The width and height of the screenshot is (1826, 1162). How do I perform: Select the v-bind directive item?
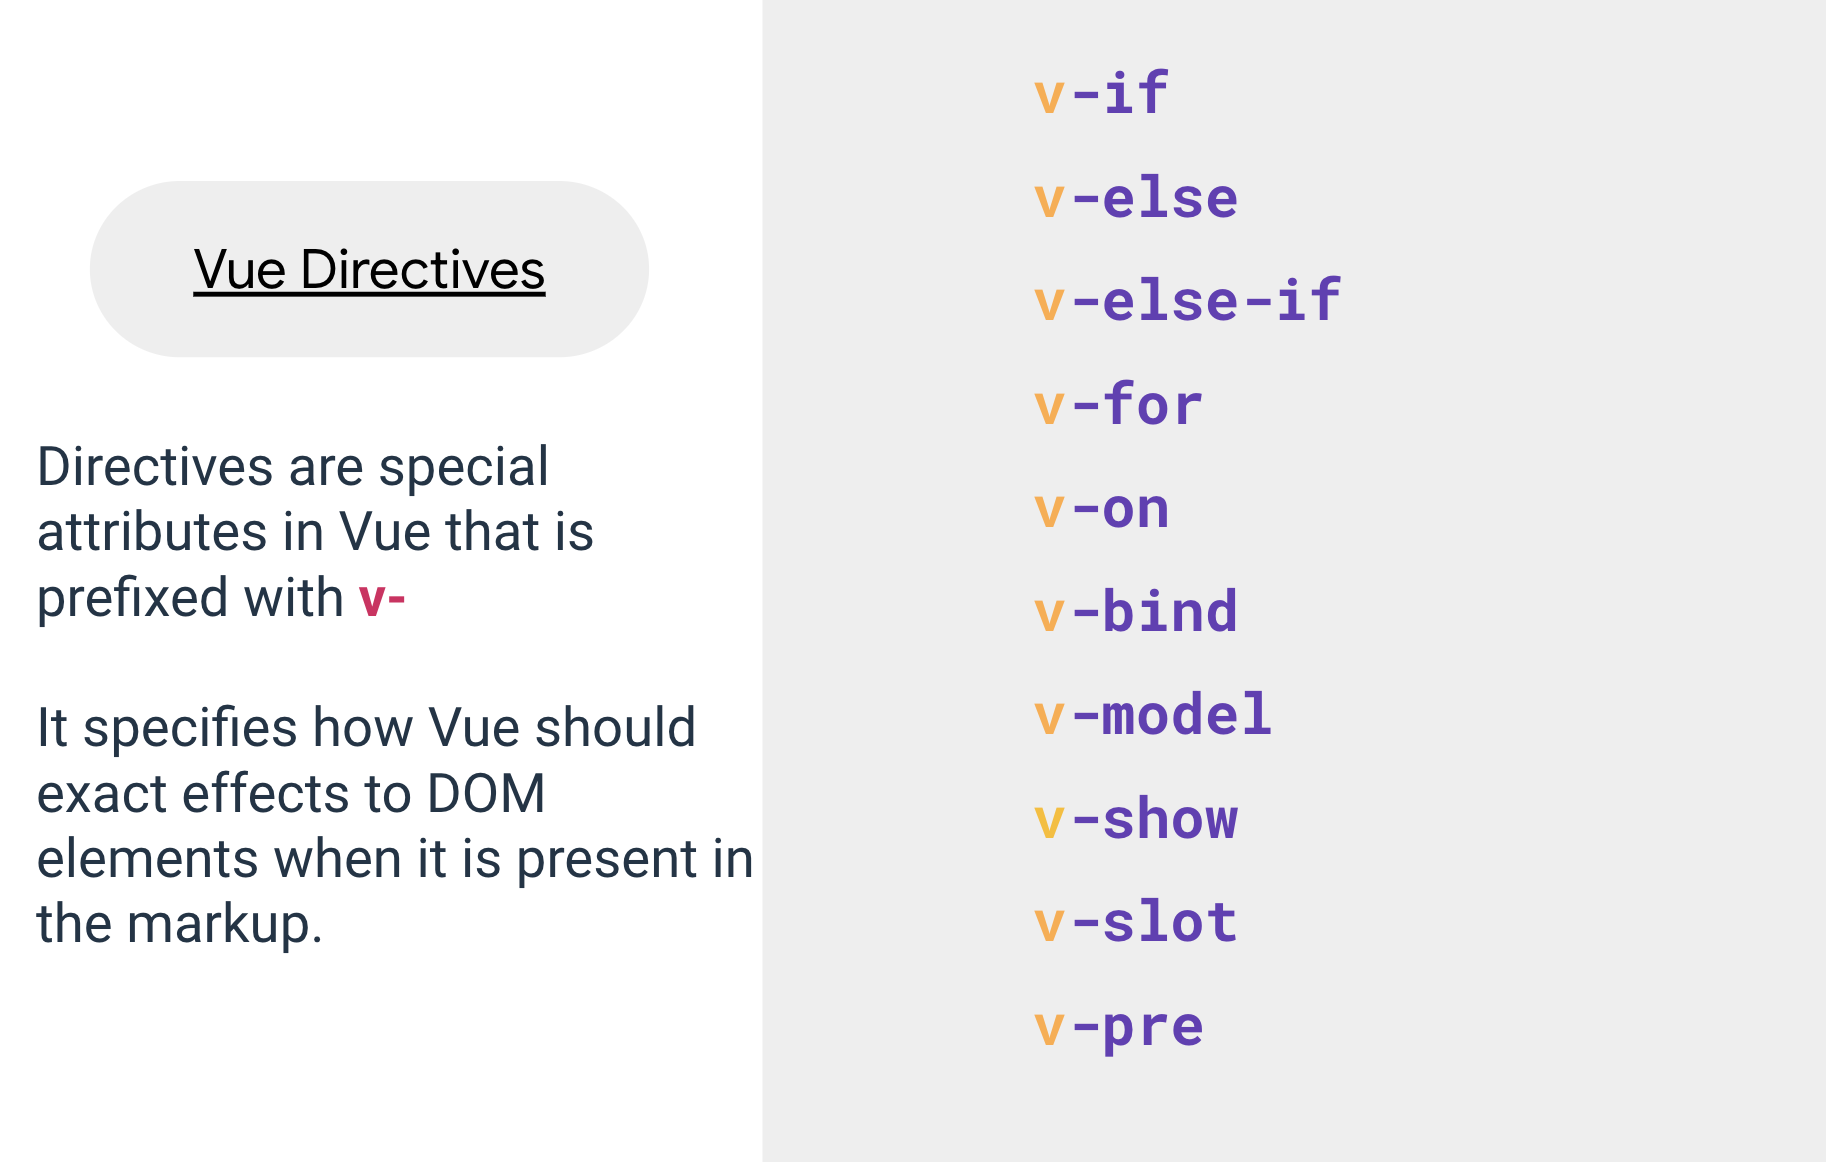1136,611
